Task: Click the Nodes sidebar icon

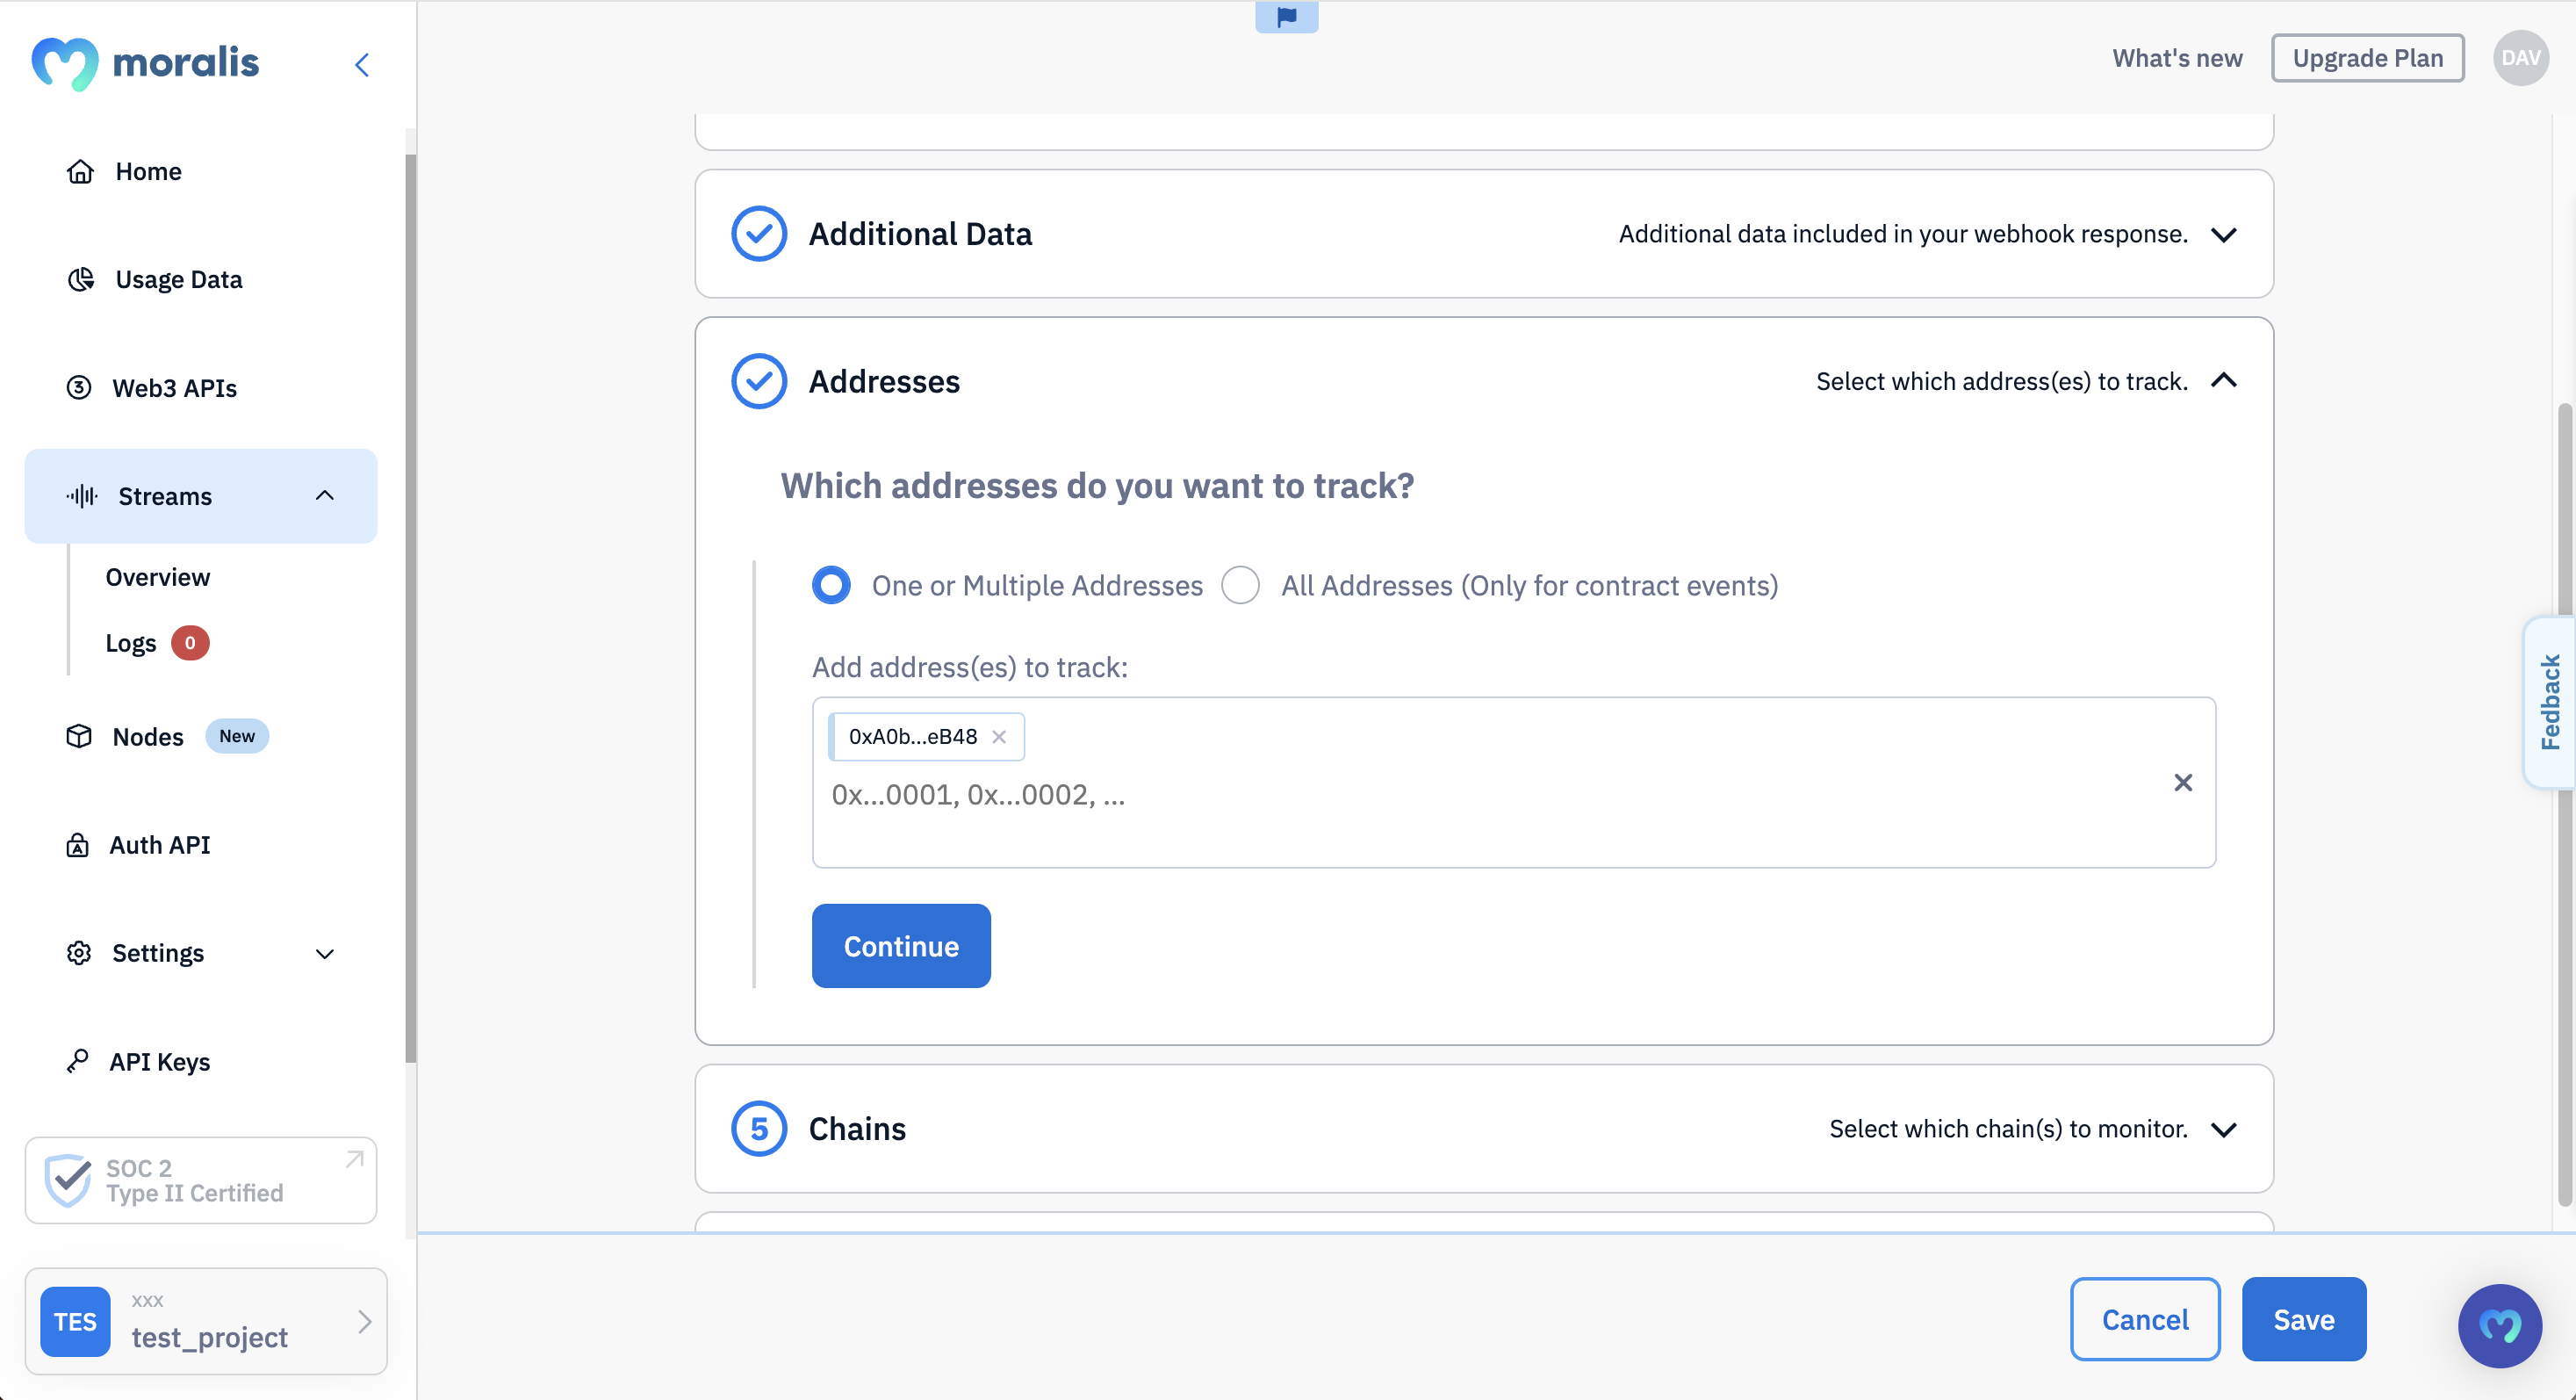Action: (79, 736)
